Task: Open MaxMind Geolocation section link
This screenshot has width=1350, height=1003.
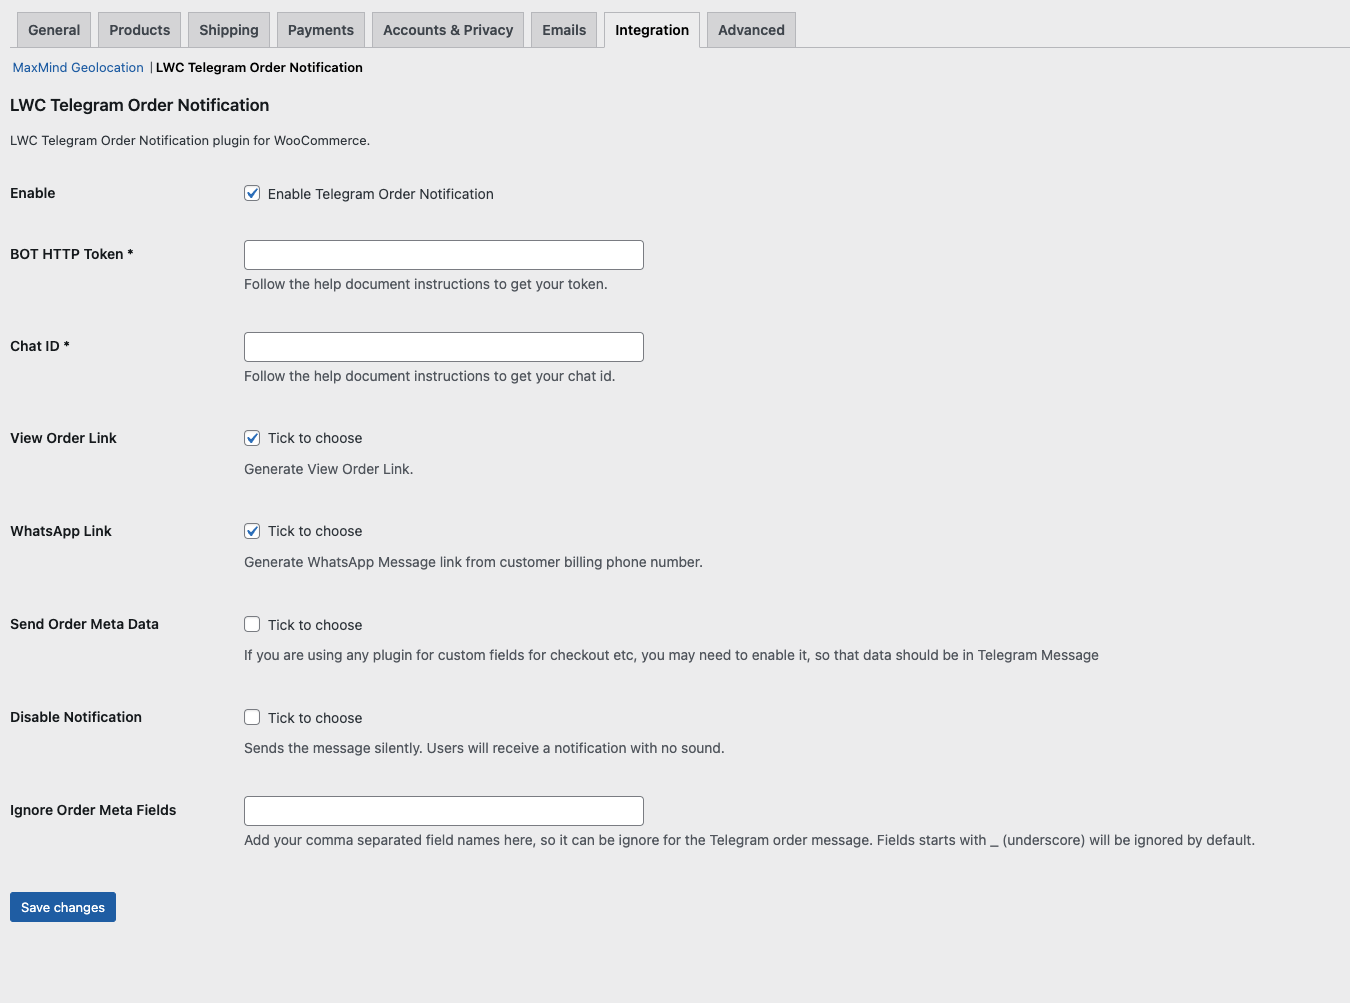Action: (x=78, y=68)
